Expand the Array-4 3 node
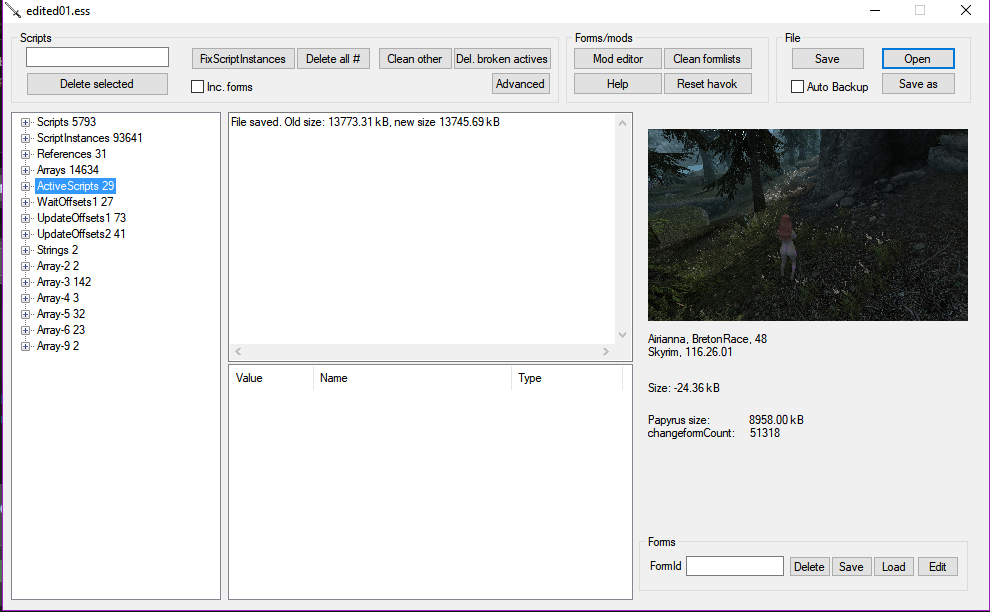The height and width of the screenshot is (612, 990). [x=25, y=298]
